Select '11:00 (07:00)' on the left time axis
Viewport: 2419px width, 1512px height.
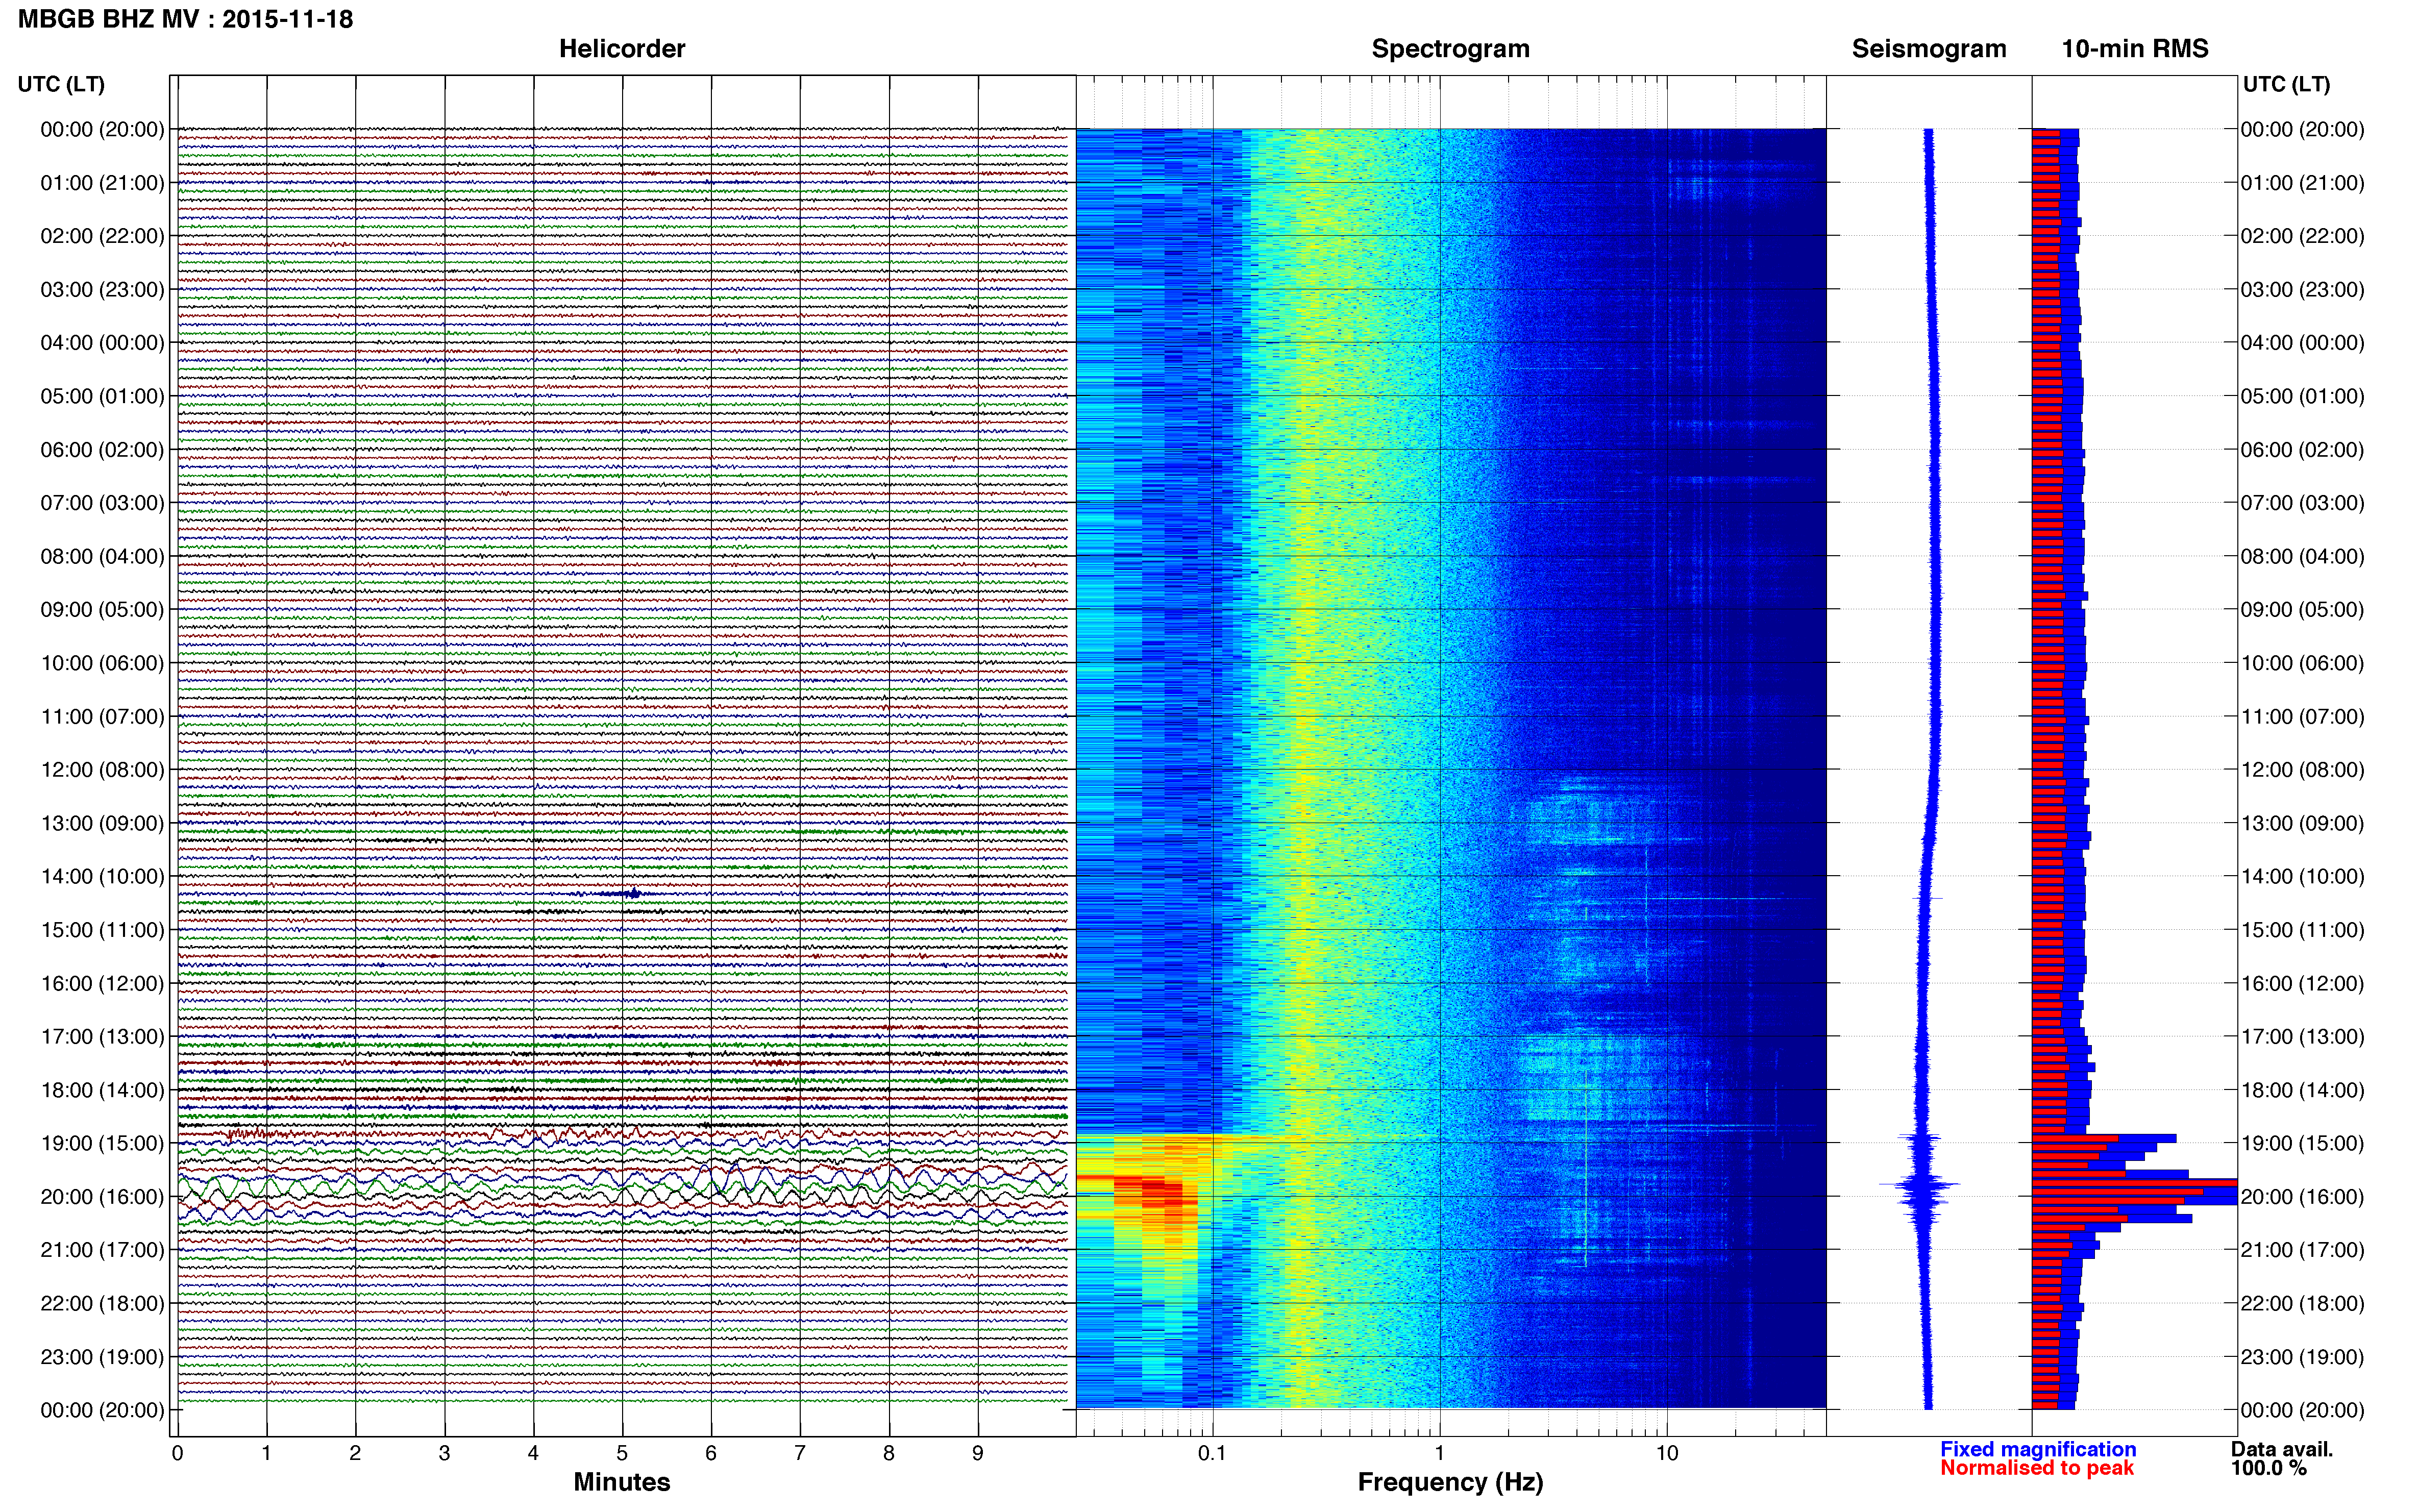coord(102,716)
